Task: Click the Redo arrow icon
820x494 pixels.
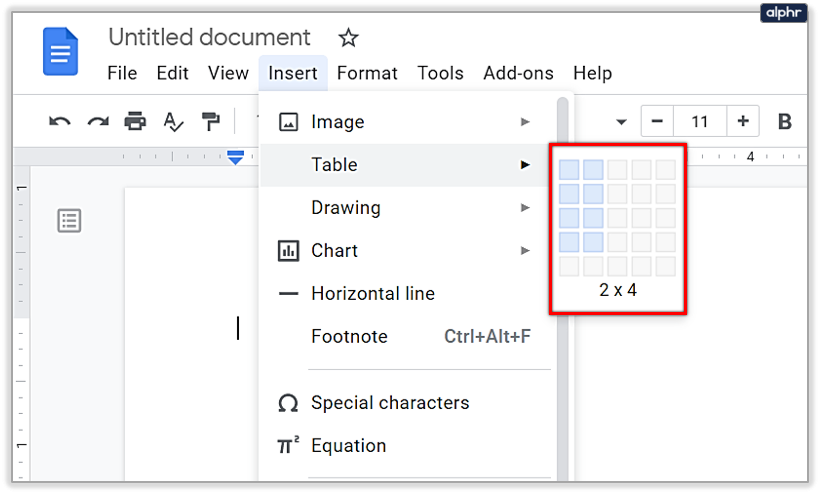Action: 97,122
